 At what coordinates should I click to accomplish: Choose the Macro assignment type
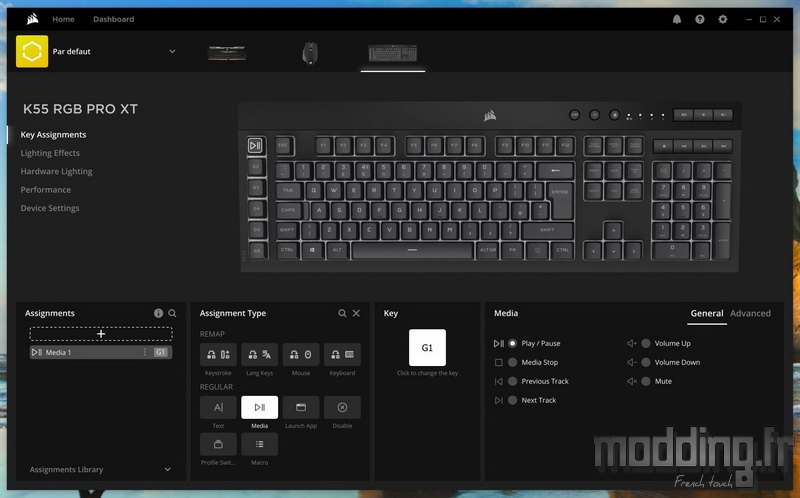click(259, 444)
